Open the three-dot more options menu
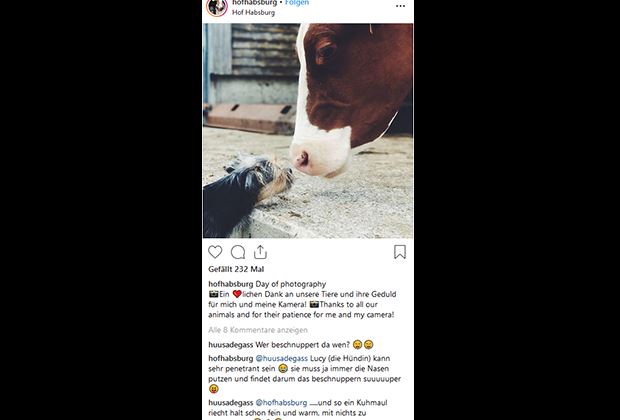This screenshot has width=620, height=420. point(400,6)
